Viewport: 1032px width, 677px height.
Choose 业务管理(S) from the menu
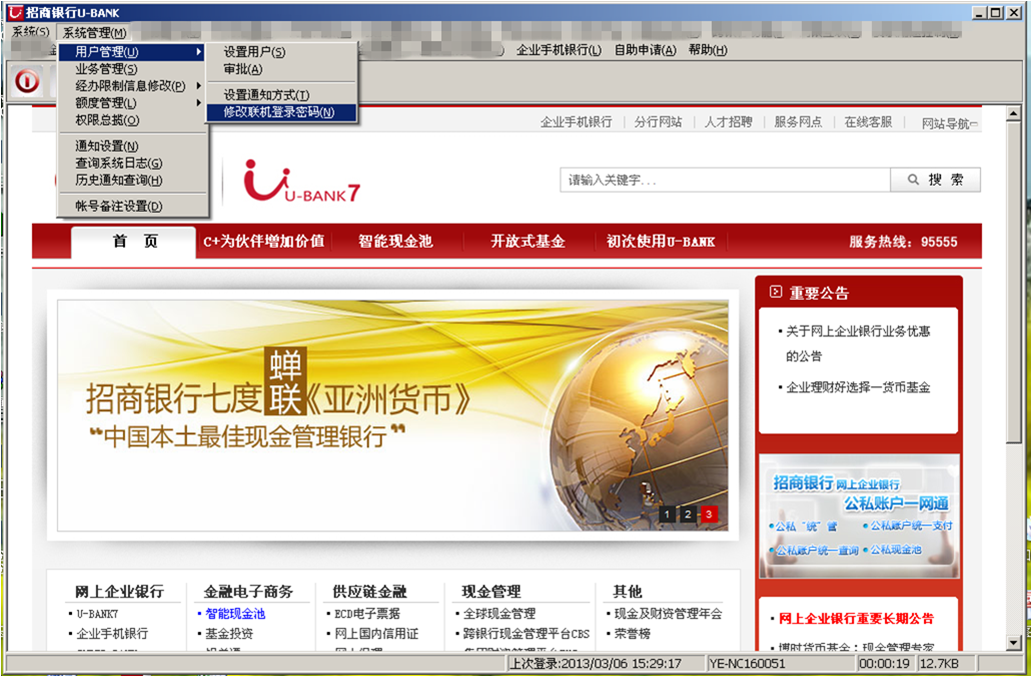132,69
